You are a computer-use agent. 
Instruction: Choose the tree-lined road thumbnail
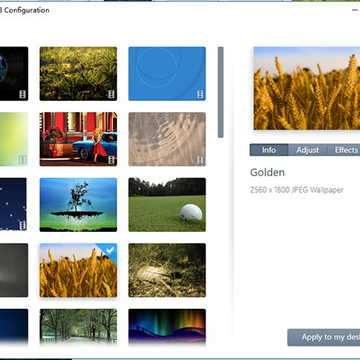pyautogui.click(x=78, y=328)
